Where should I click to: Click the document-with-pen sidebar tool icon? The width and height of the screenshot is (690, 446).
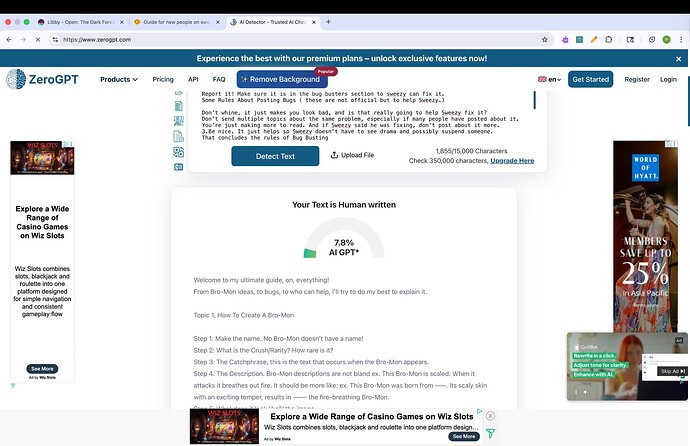click(178, 121)
